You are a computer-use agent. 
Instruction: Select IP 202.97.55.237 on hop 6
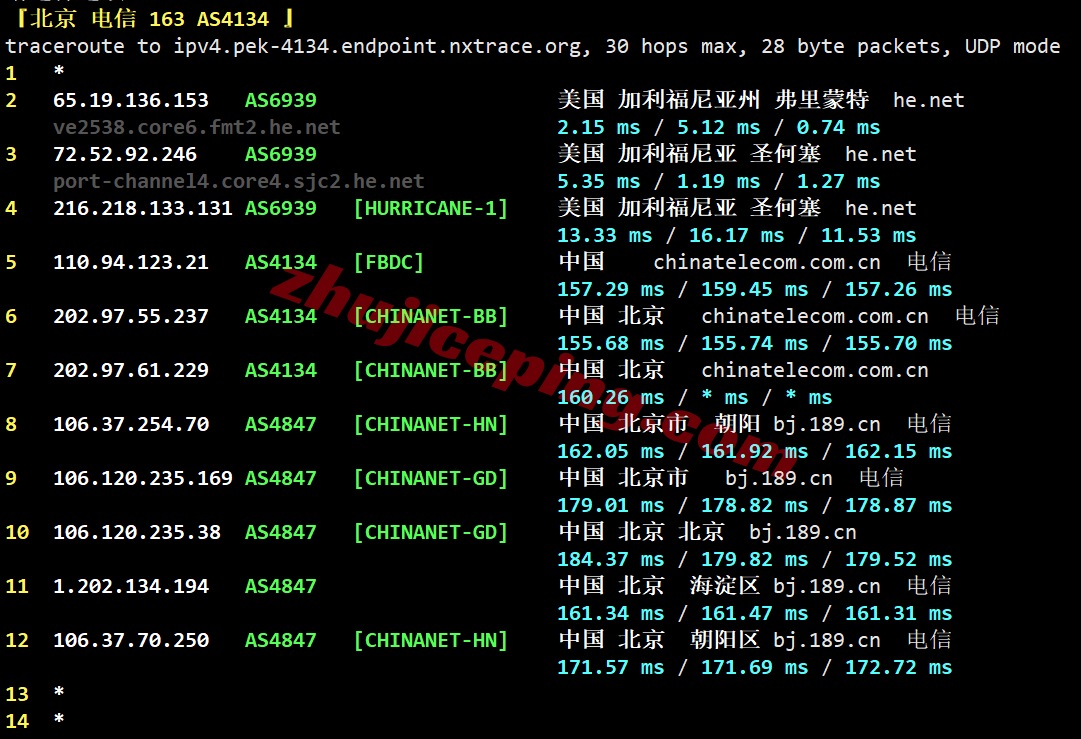pyautogui.click(x=130, y=316)
